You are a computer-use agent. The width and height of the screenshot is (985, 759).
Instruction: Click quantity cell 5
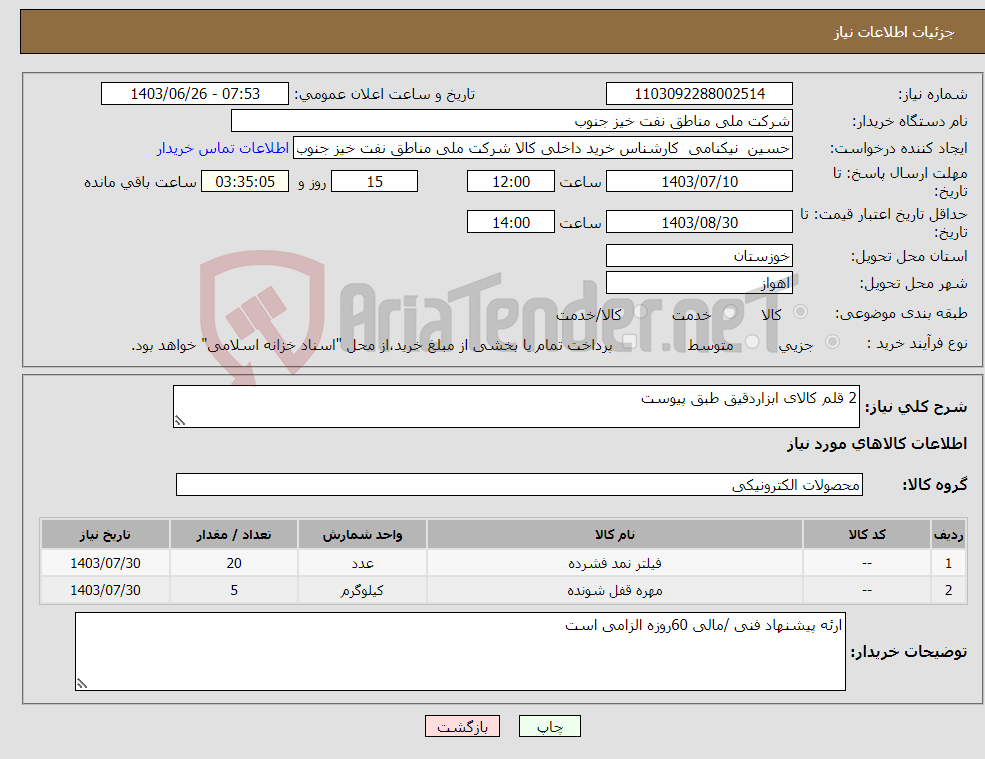234,590
